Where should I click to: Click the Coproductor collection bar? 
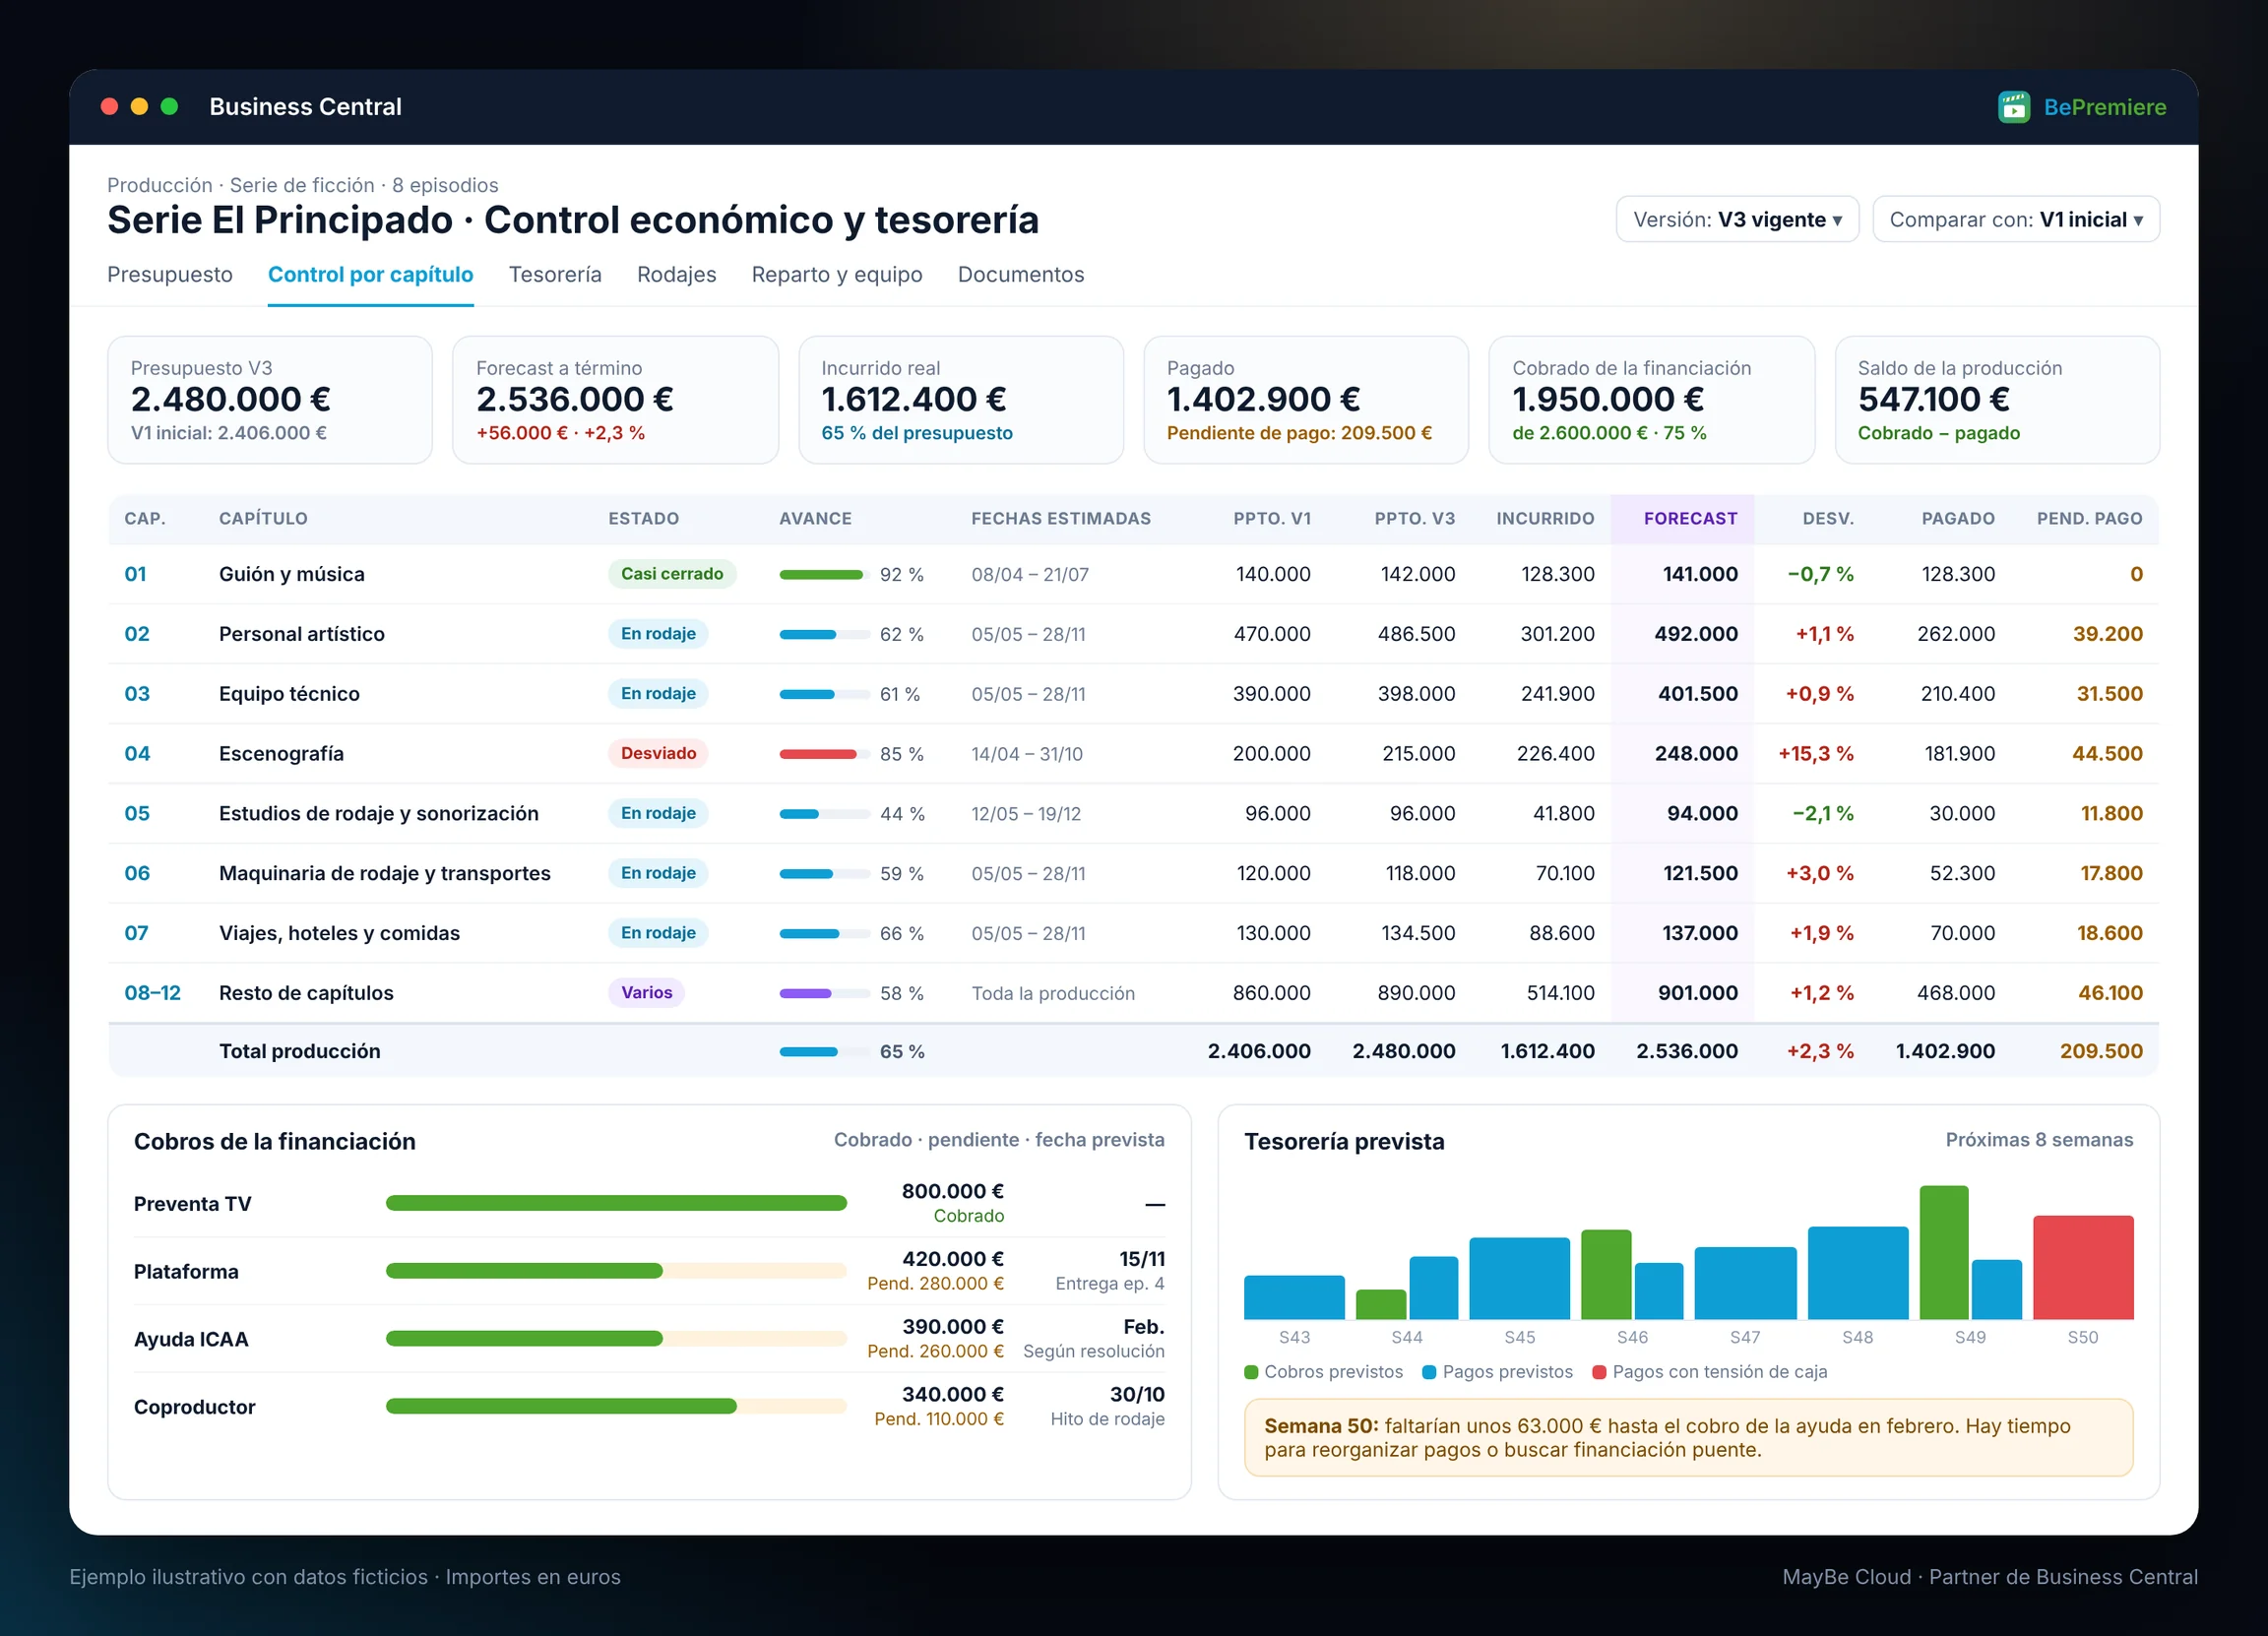[x=616, y=1406]
